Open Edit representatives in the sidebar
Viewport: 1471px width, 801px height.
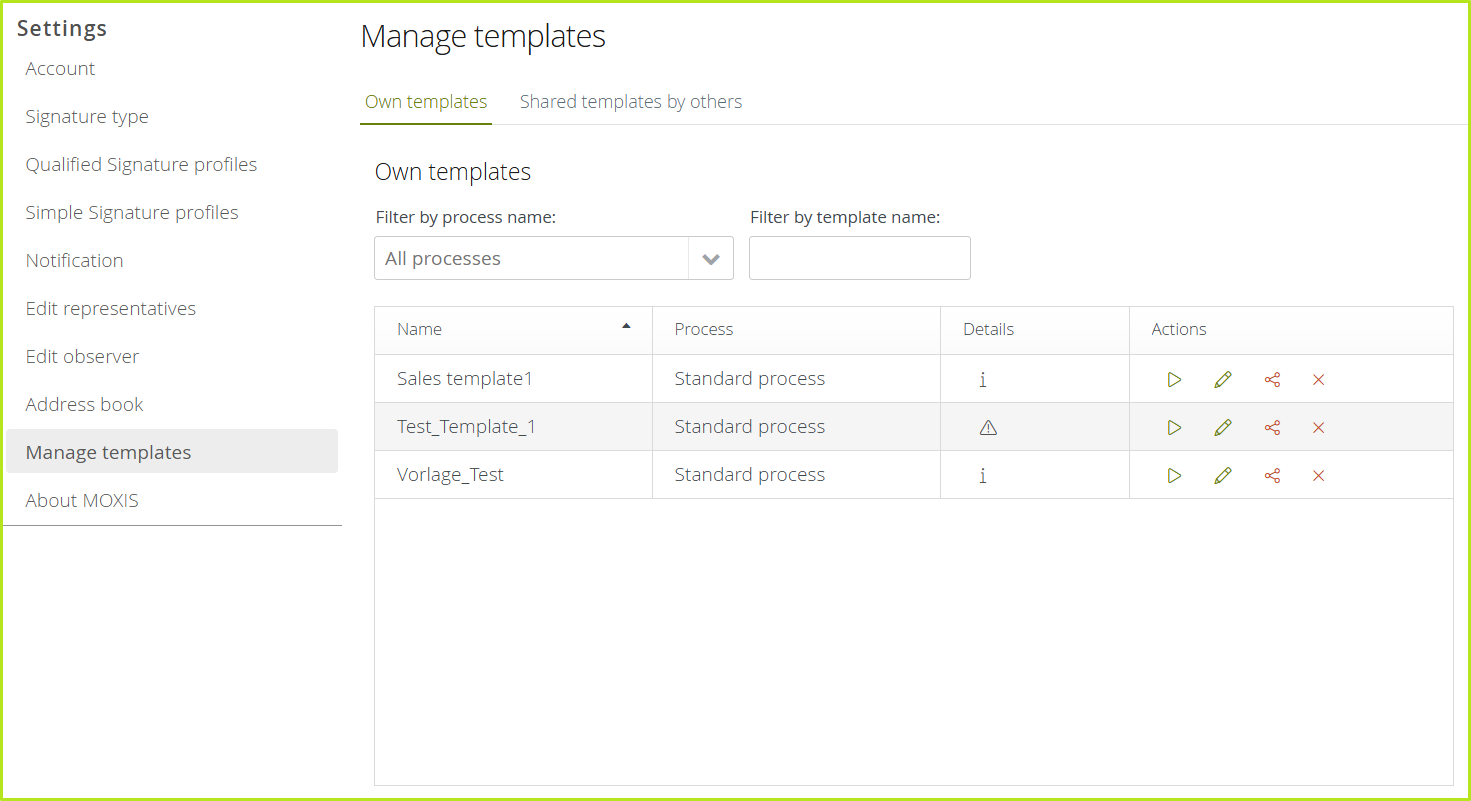pyautogui.click(x=110, y=308)
